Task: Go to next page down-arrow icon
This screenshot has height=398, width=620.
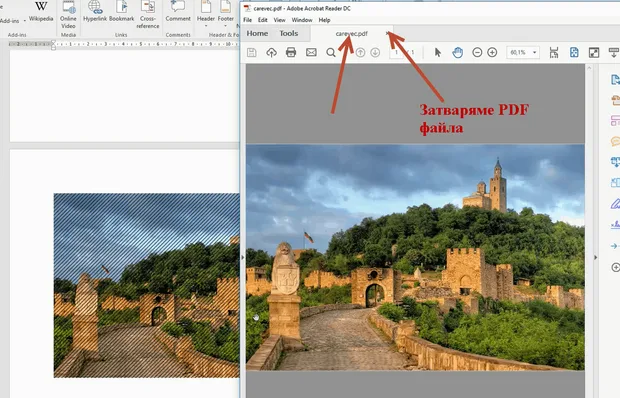Action: tap(375, 52)
